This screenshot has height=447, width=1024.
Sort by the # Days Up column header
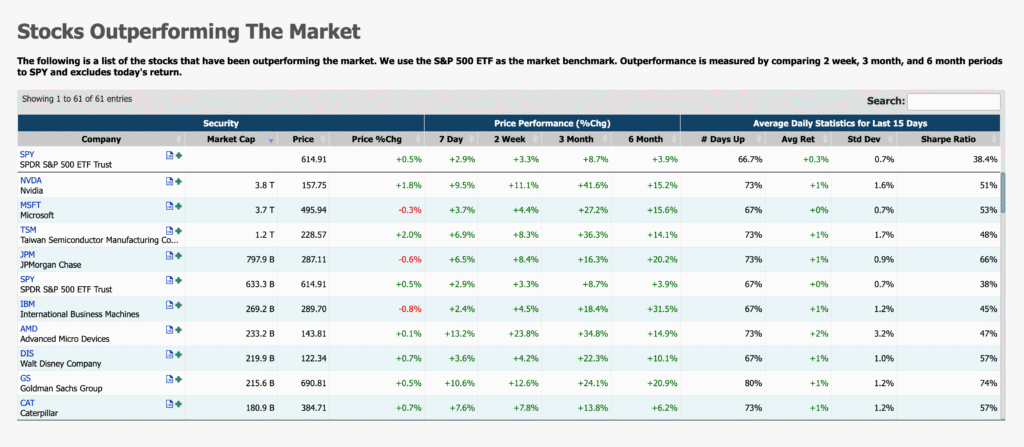coord(723,139)
